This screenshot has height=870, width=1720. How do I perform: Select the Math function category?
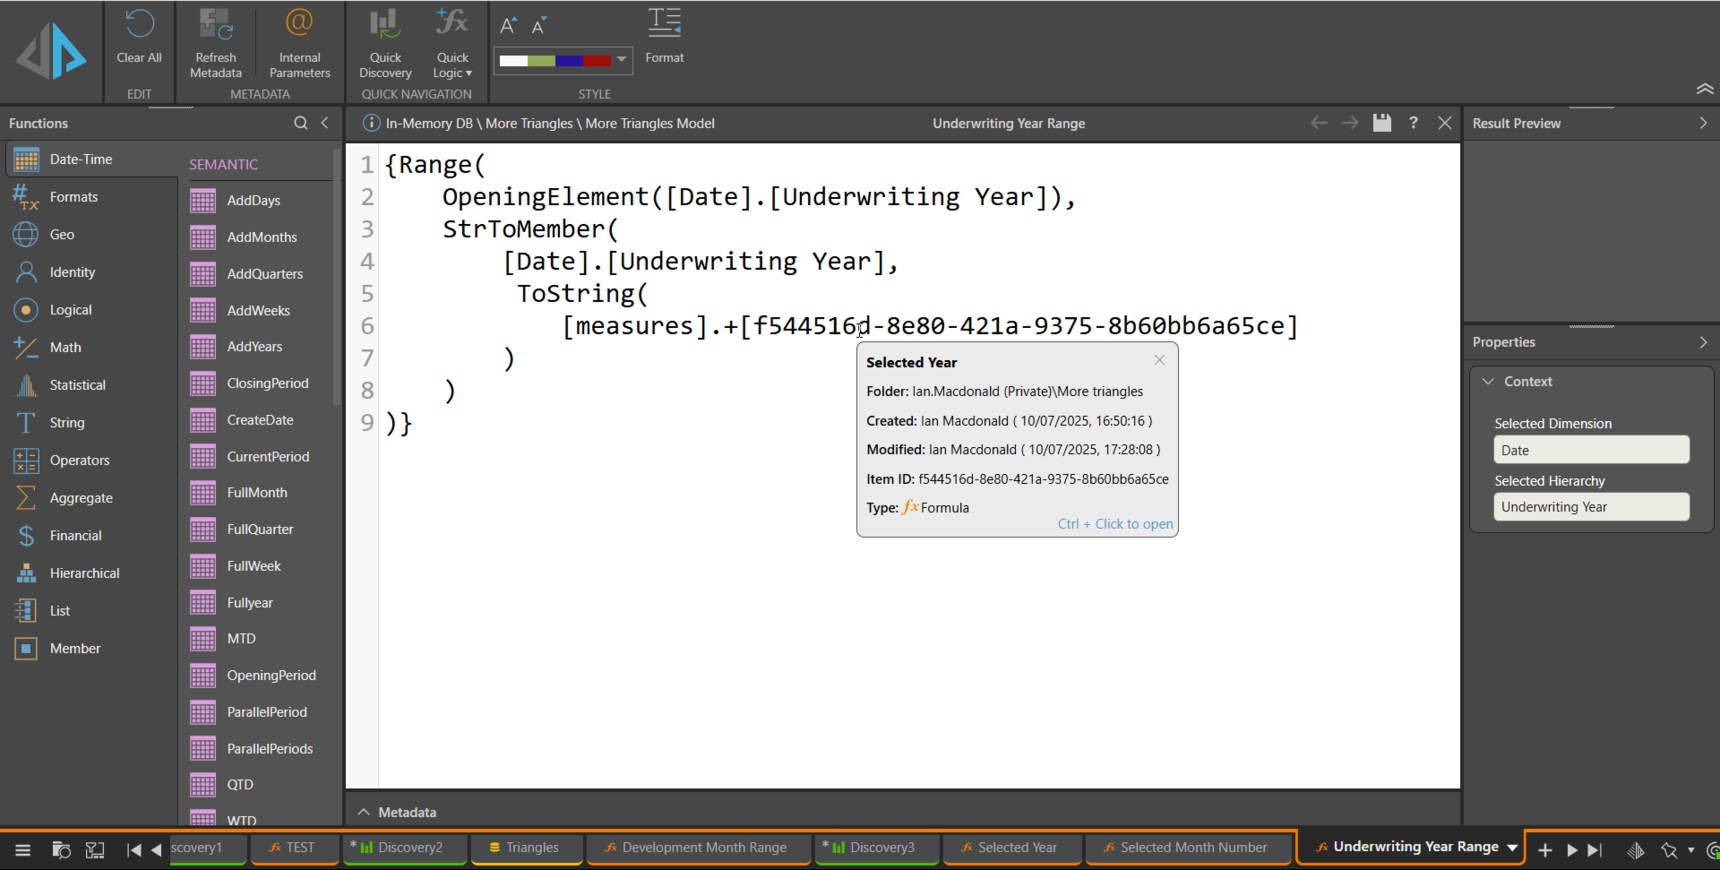(90, 347)
